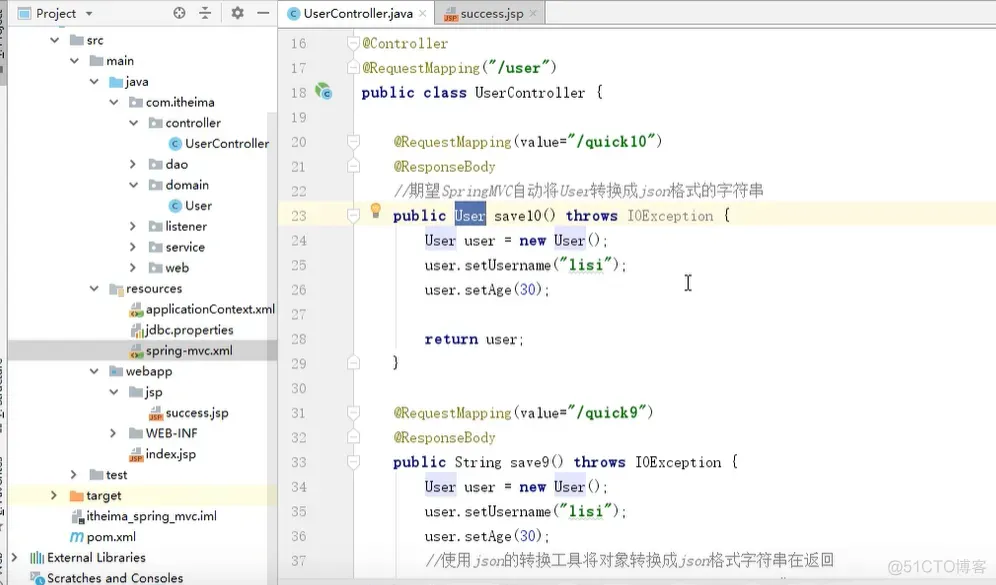Viewport: 996px width, 585px height.
Task: Collapse the com.itheima package
Action: click(114, 102)
